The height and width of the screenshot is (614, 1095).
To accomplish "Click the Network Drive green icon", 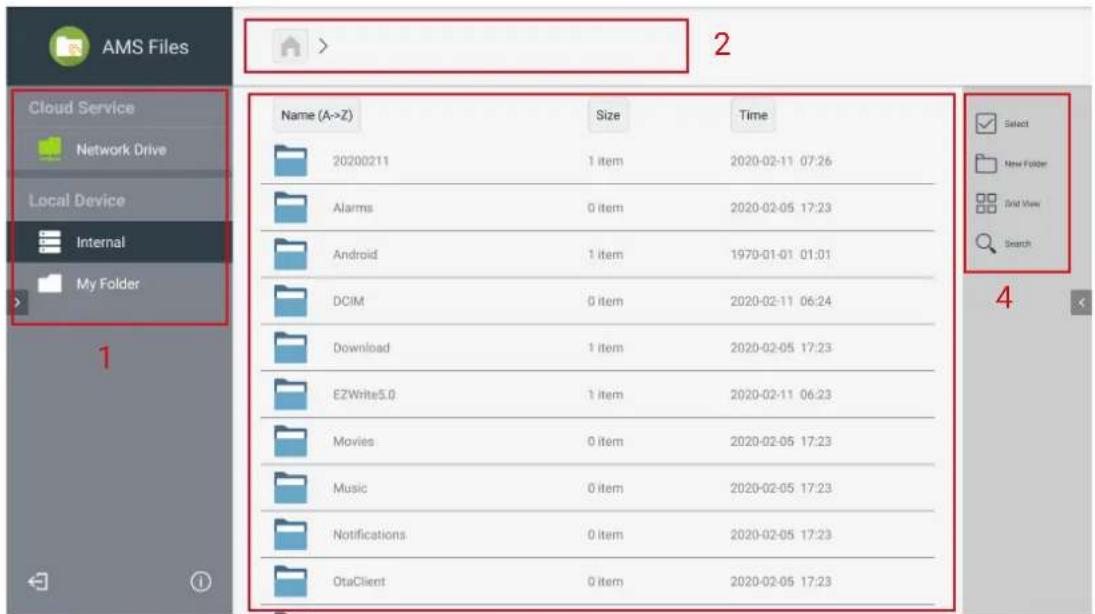I will point(50,149).
